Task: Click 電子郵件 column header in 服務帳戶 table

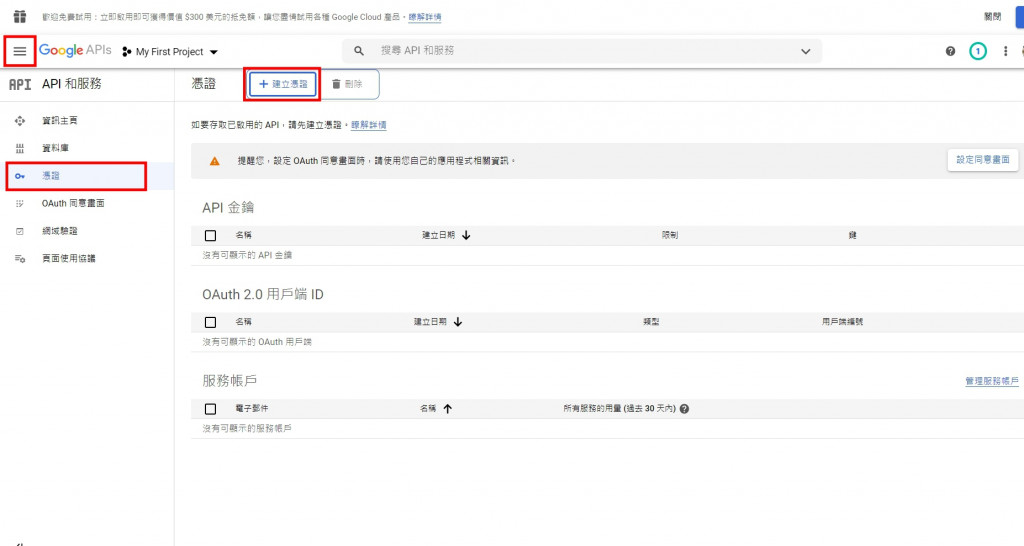Action: [251, 408]
